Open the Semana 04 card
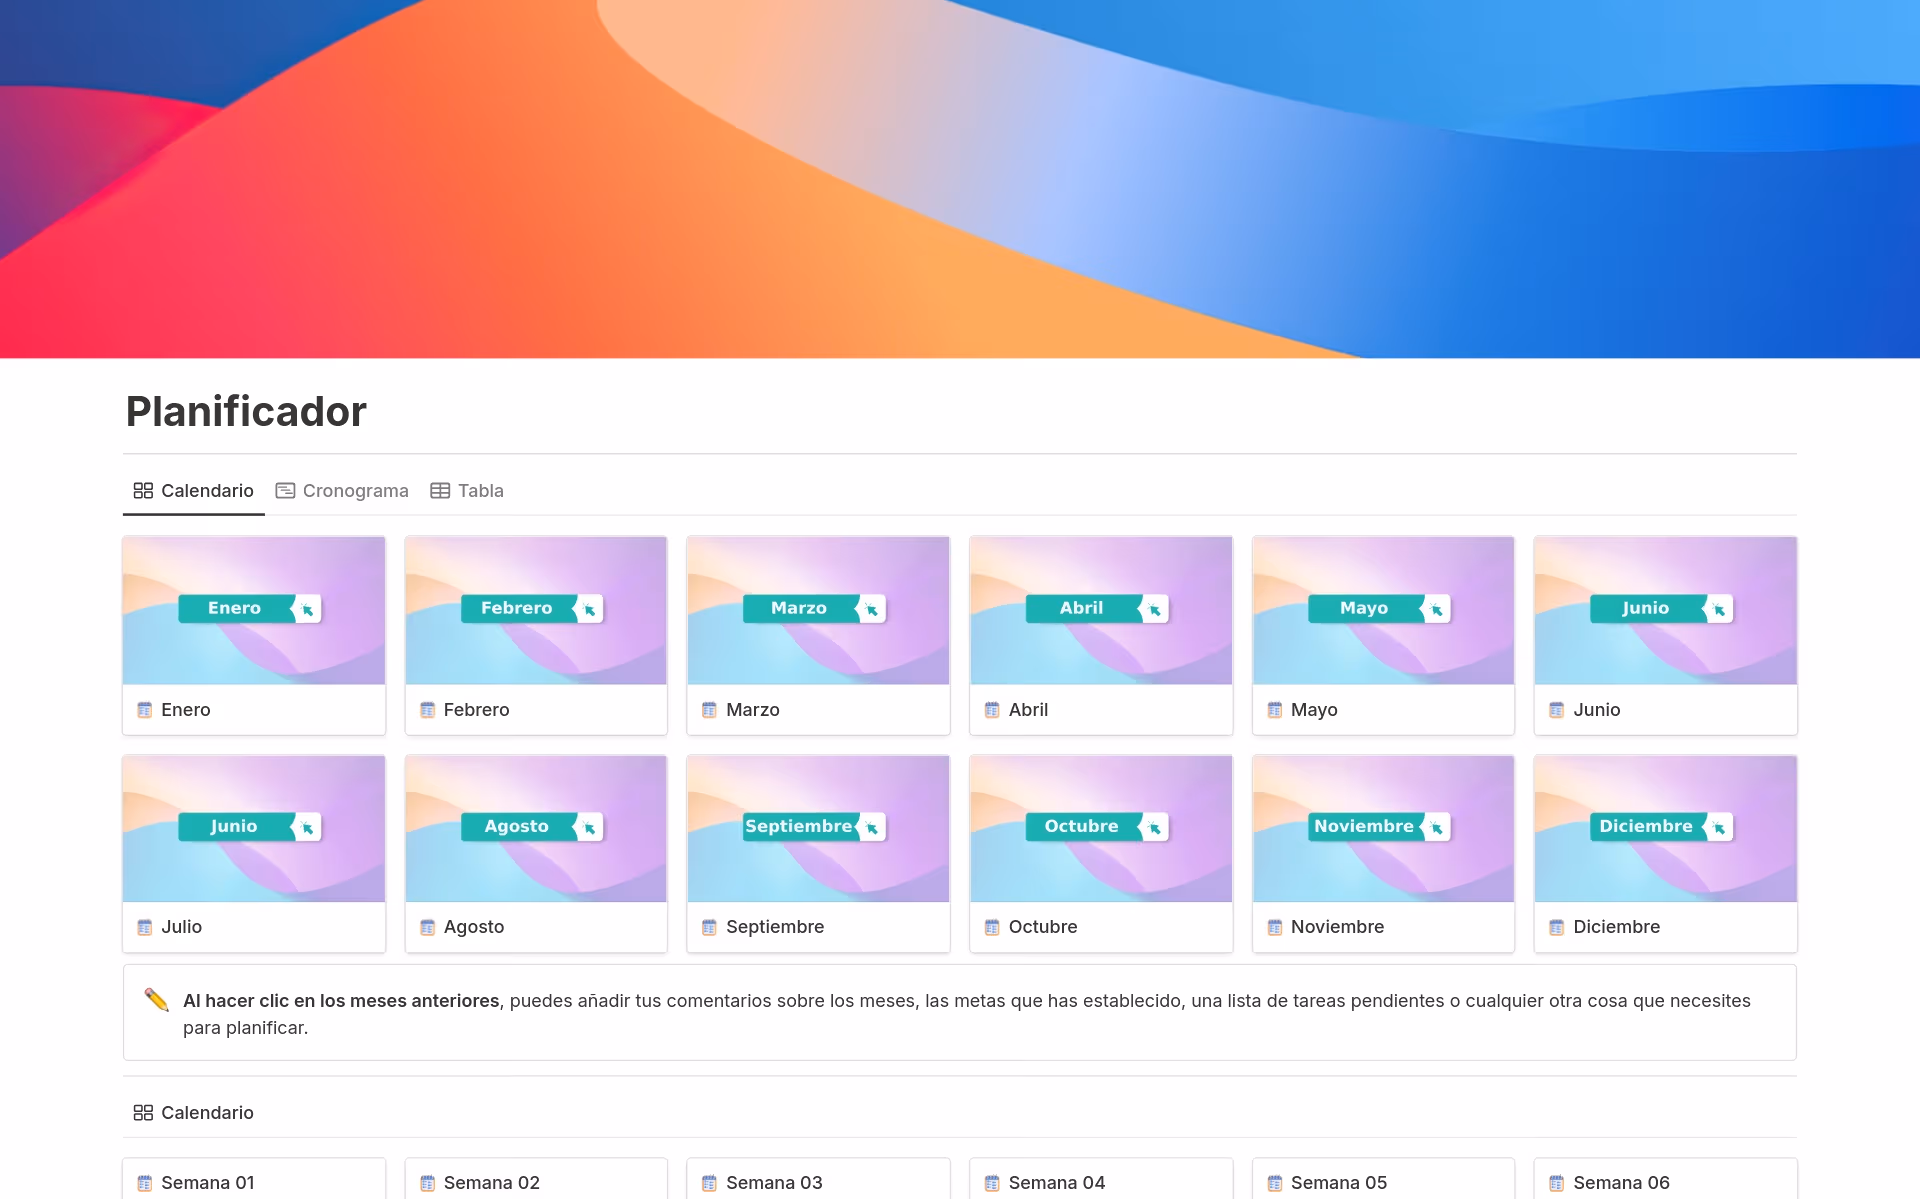 (x=1056, y=1183)
